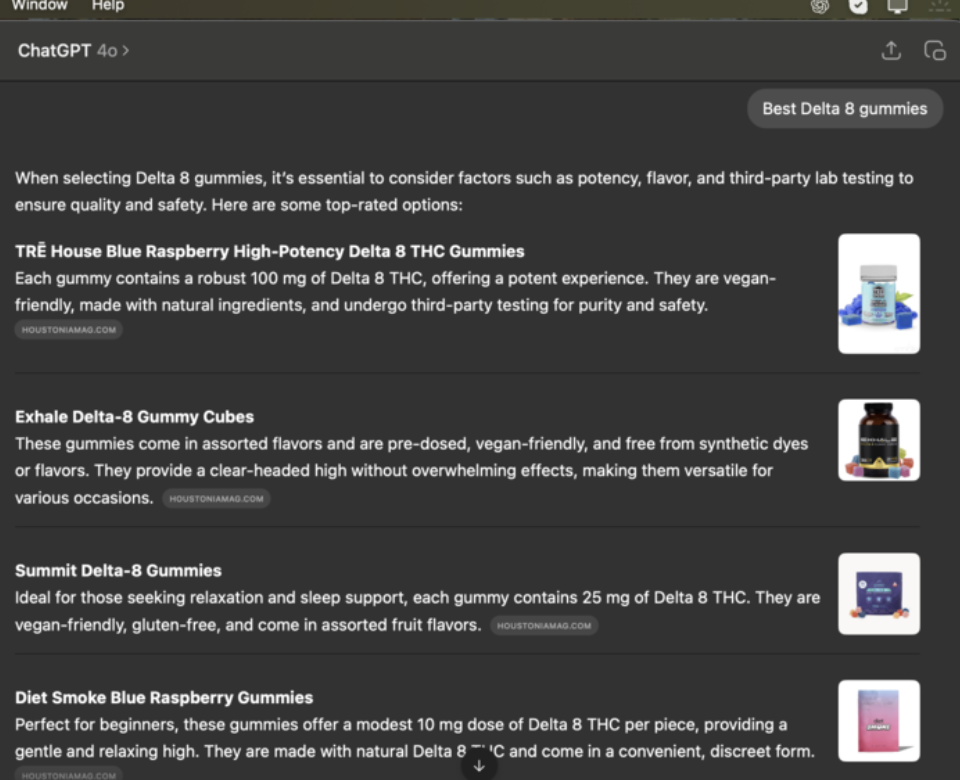Click the checkmark icon in menu bar
960x780 pixels.
[x=858, y=6]
